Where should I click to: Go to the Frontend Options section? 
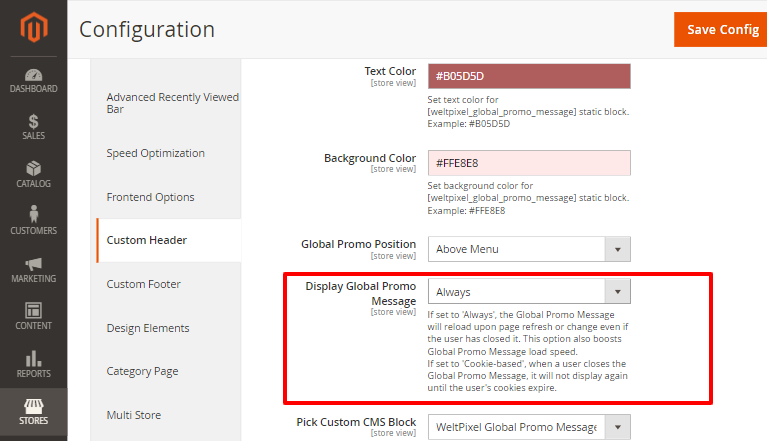coord(150,197)
